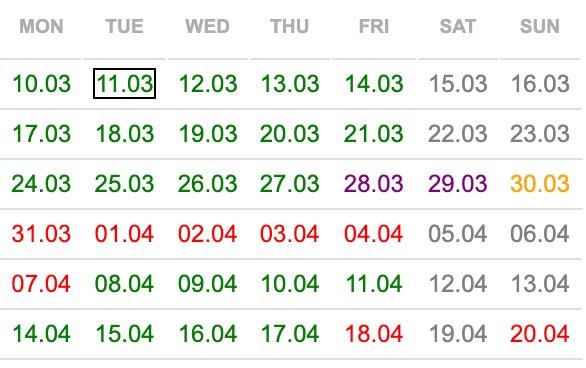Image resolution: width=586 pixels, height=368 pixels.
Task: Click red date 02.04
Action: (208, 234)
